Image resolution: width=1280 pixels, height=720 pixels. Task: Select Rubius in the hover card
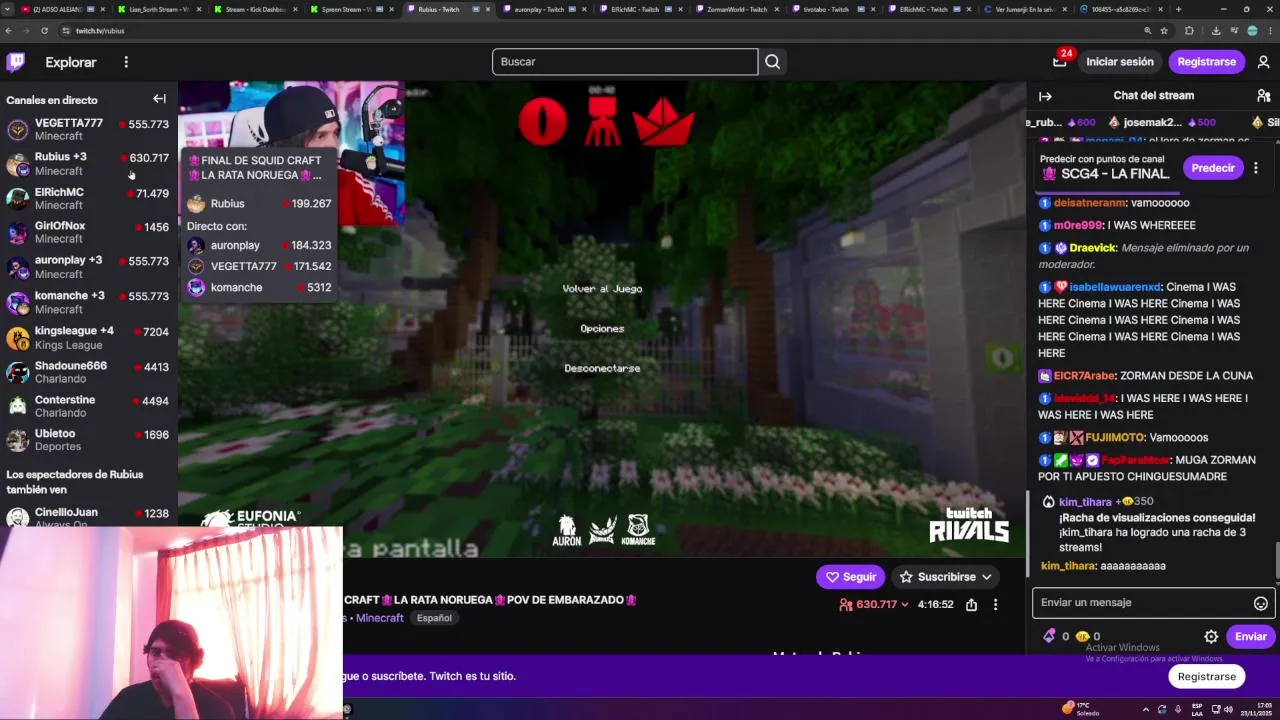click(258, 203)
